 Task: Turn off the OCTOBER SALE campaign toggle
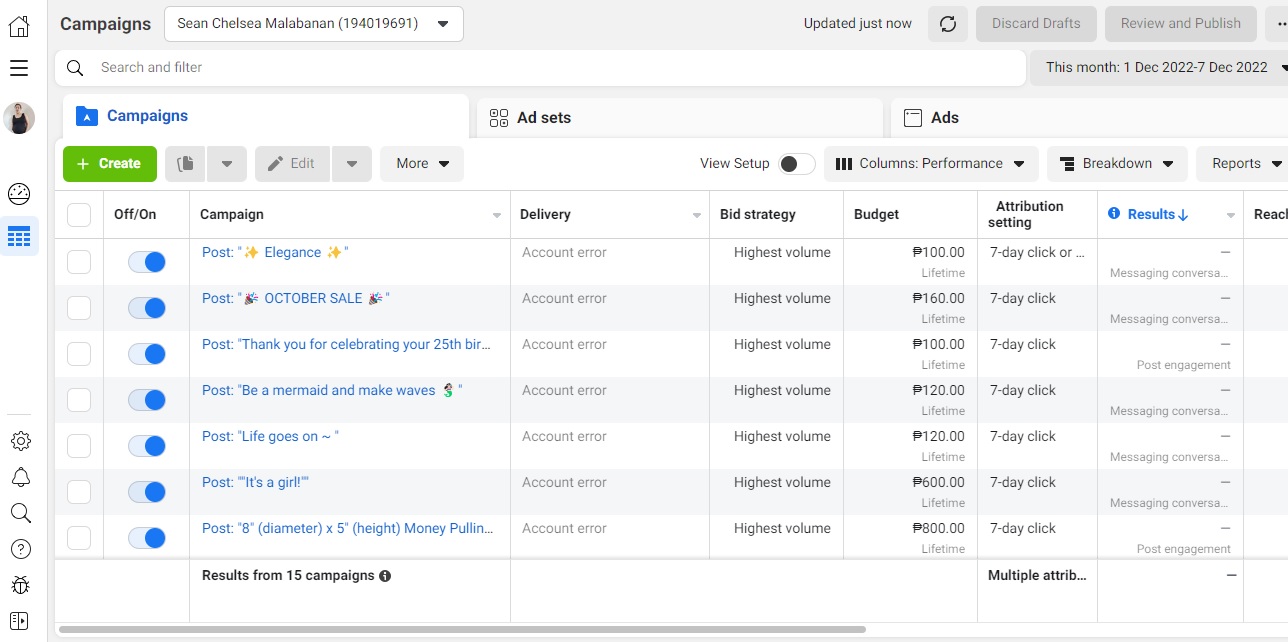pyautogui.click(x=147, y=308)
